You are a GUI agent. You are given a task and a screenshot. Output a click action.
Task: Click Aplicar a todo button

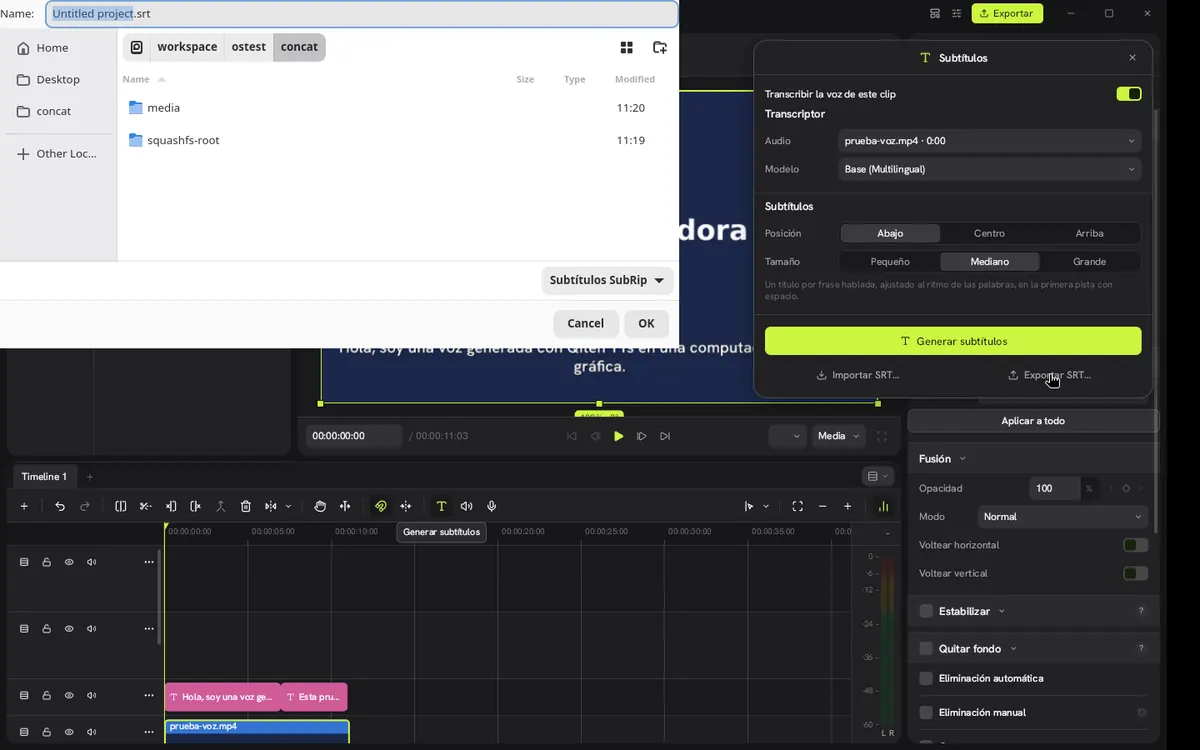(x=1033, y=421)
